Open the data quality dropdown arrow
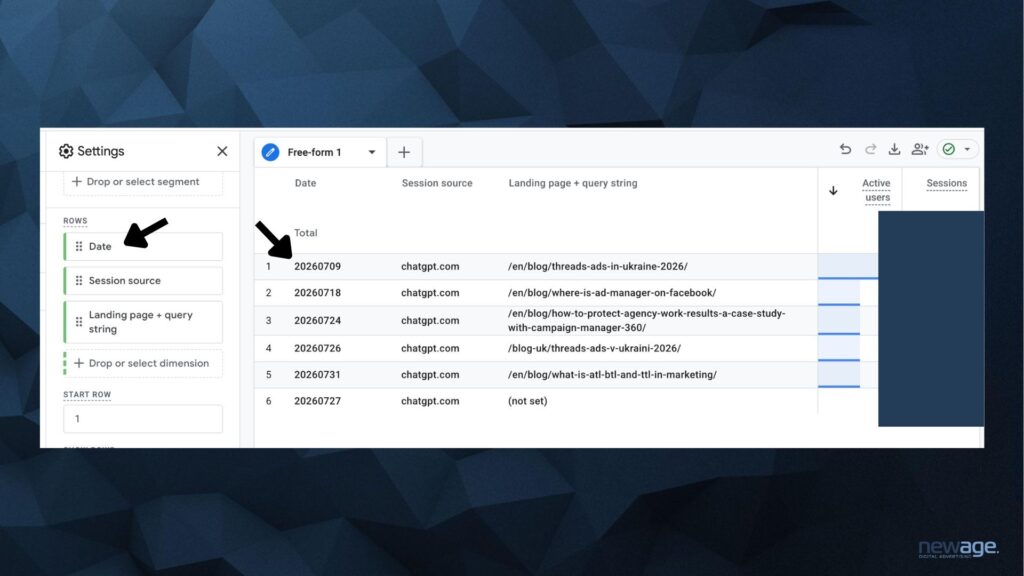 pos(967,150)
